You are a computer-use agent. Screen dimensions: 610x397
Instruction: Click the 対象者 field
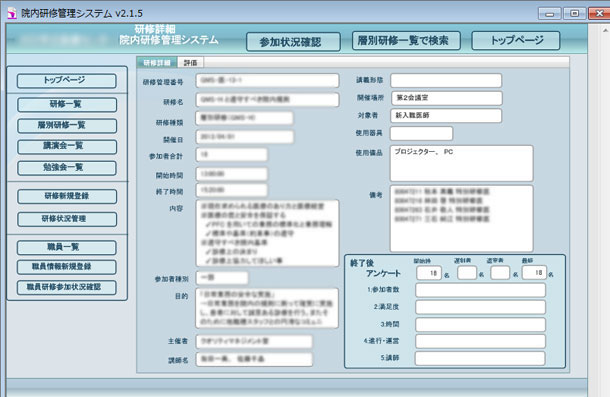(x=446, y=116)
